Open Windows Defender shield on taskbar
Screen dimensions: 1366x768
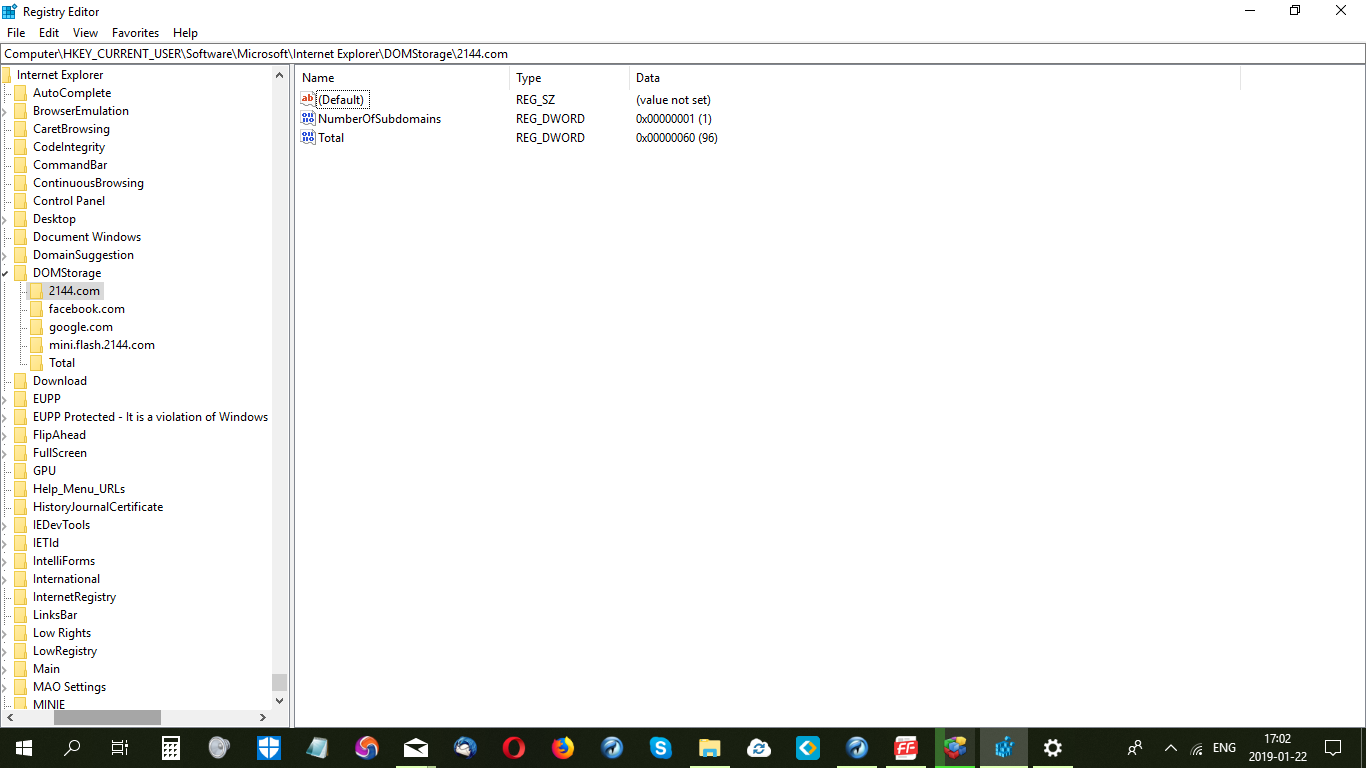click(269, 748)
